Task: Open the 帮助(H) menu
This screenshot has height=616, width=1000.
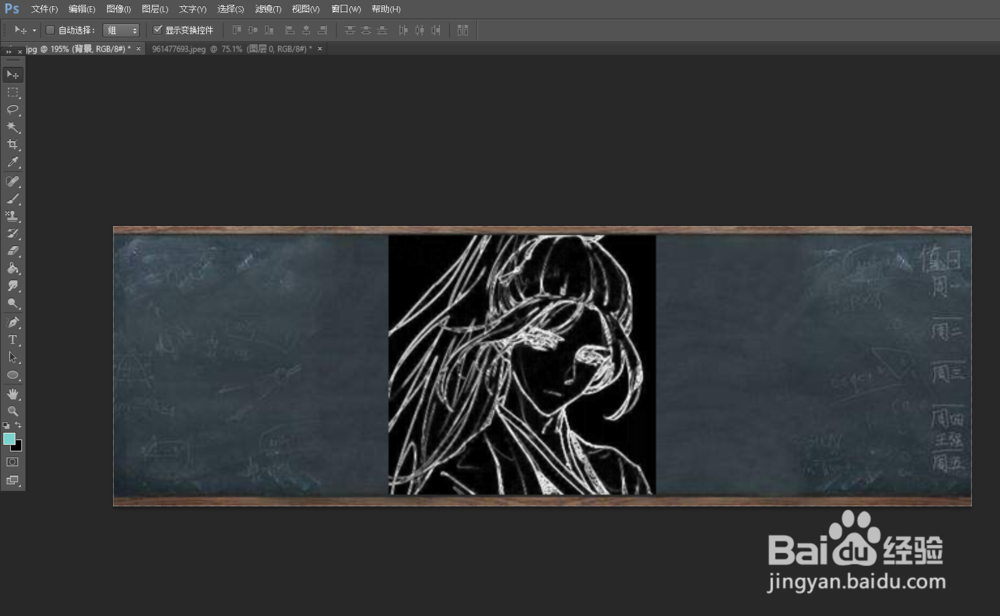Action: (x=386, y=9)
